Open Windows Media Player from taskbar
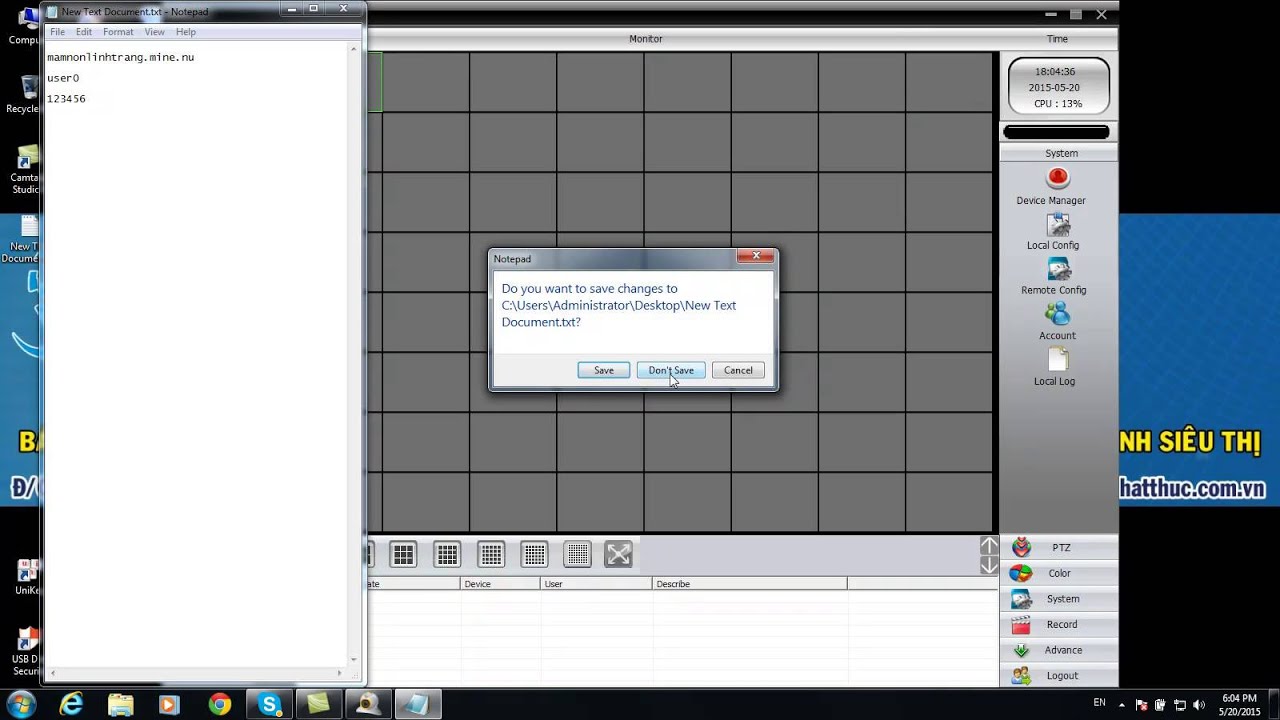The width and height of the screenshot is (1280, 720). (x=169, y=704)
